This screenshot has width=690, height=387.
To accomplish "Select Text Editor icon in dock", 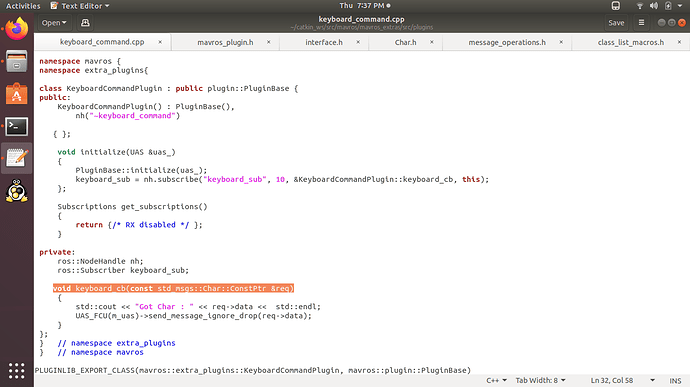I will tap(17, 158).
